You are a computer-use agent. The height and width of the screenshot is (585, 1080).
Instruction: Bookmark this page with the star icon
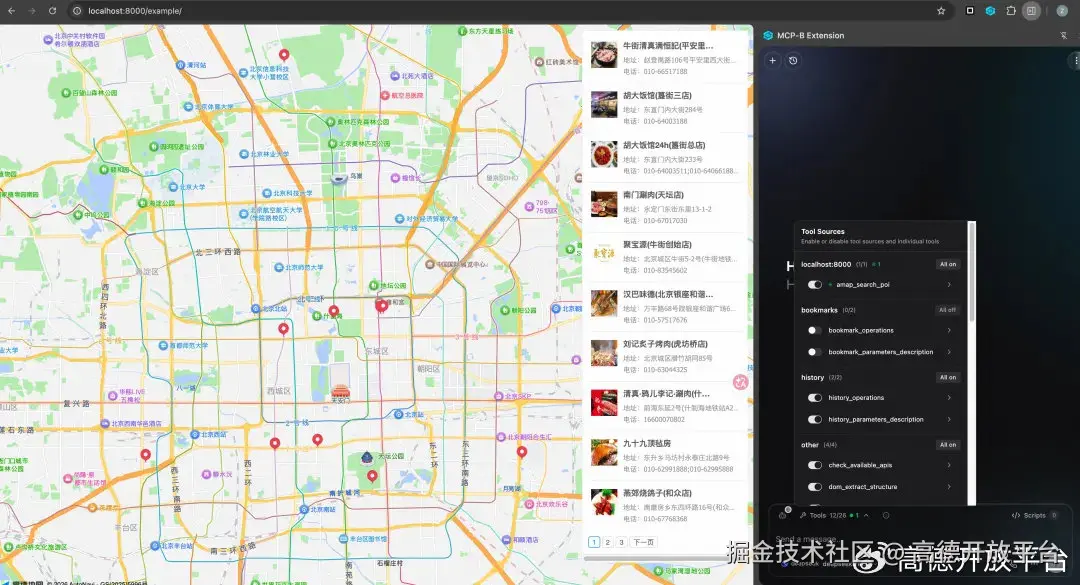(x=941, y=11)
